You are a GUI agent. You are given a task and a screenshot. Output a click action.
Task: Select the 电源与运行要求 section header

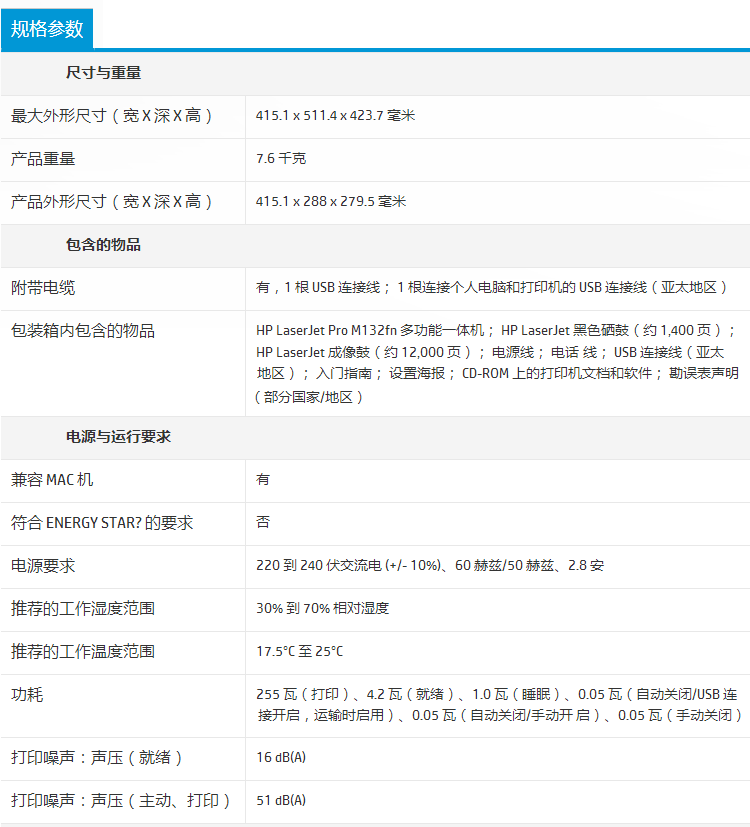coord(118,437)
